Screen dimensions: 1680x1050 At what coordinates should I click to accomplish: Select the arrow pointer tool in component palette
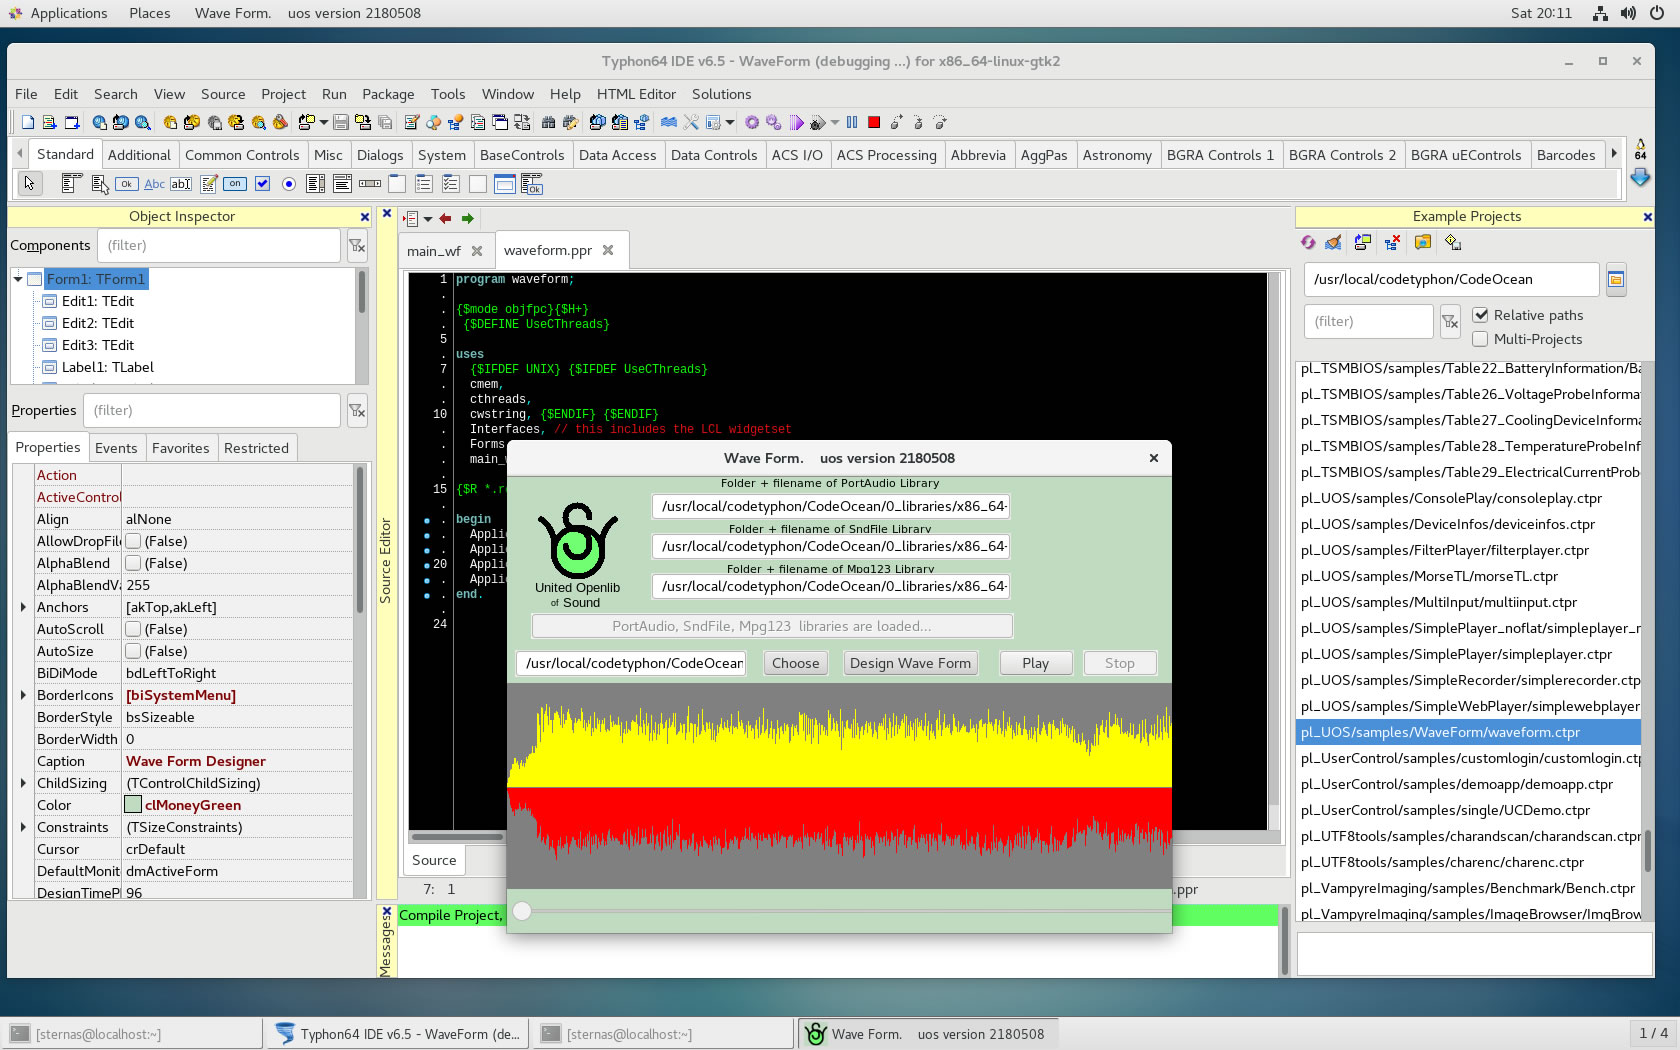30,183
